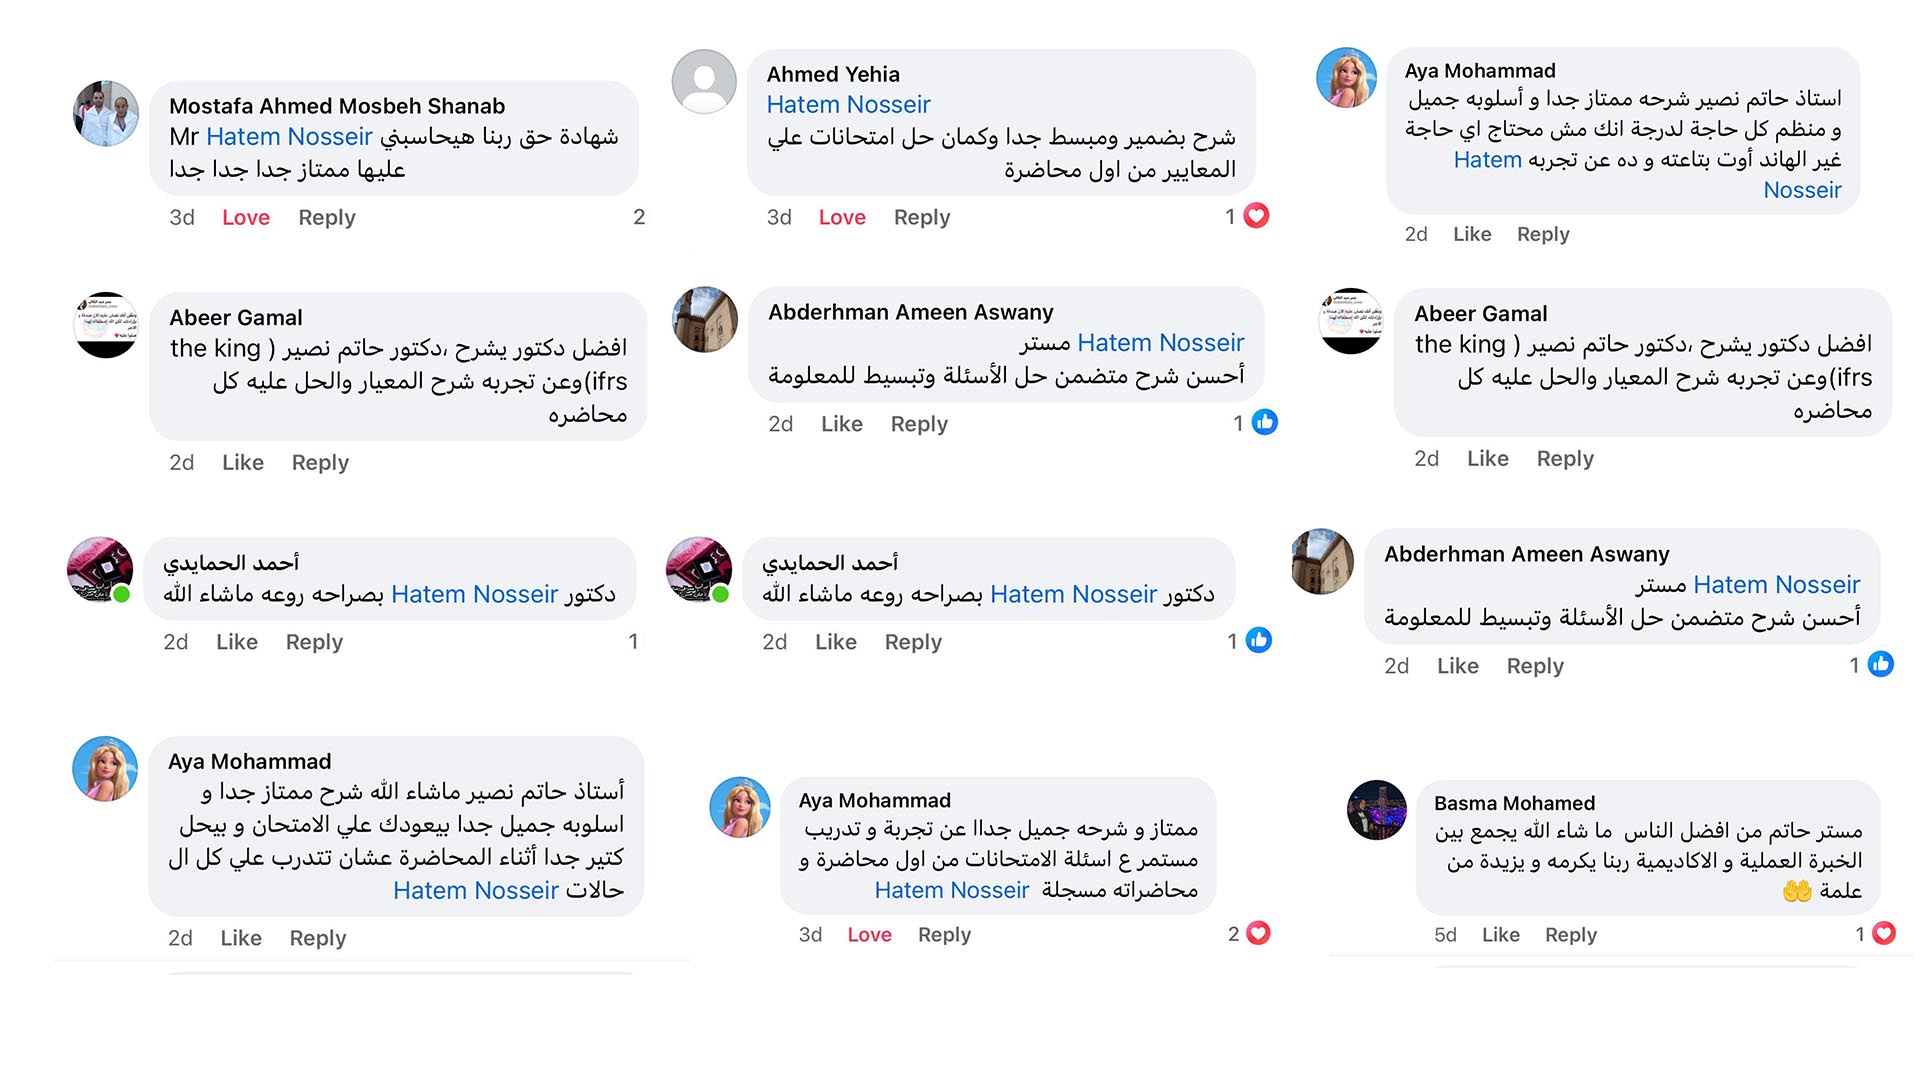Image resolution: width=1920 pixels, height=1080 pixels.
Task: Open Hatem Nosseir mention in Mostafa's comment
Action: click(x=289, y=137)
